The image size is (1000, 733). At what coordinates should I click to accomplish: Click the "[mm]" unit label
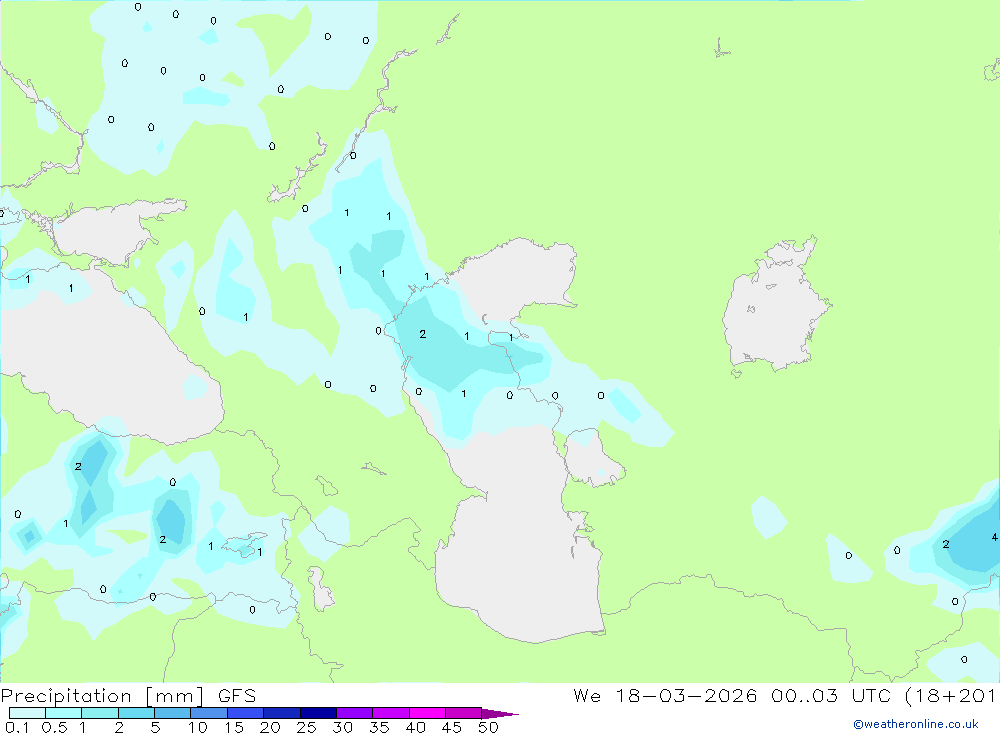pos(175,696)
